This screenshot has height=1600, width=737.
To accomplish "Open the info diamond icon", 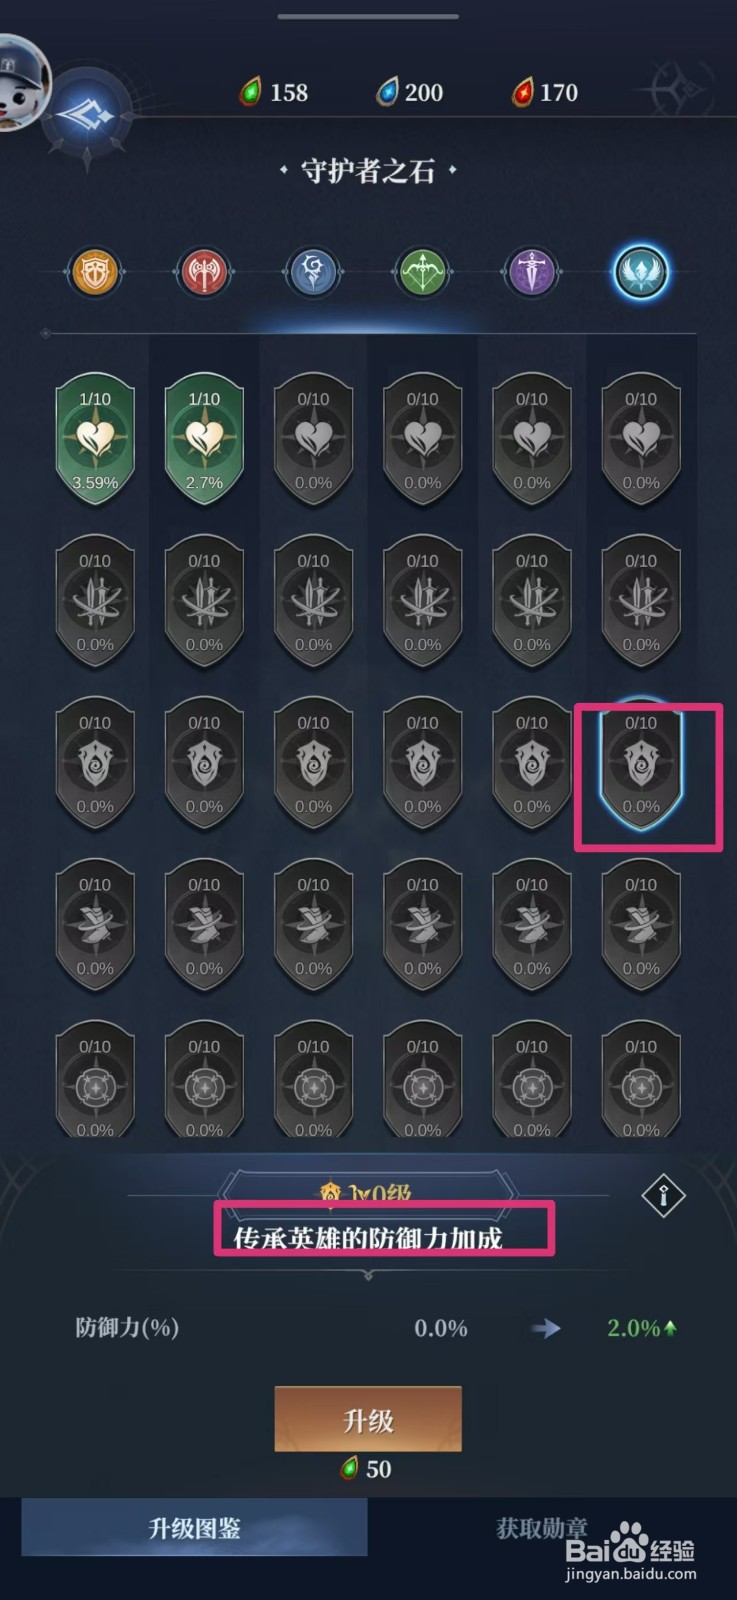I will pos(663,1195).
